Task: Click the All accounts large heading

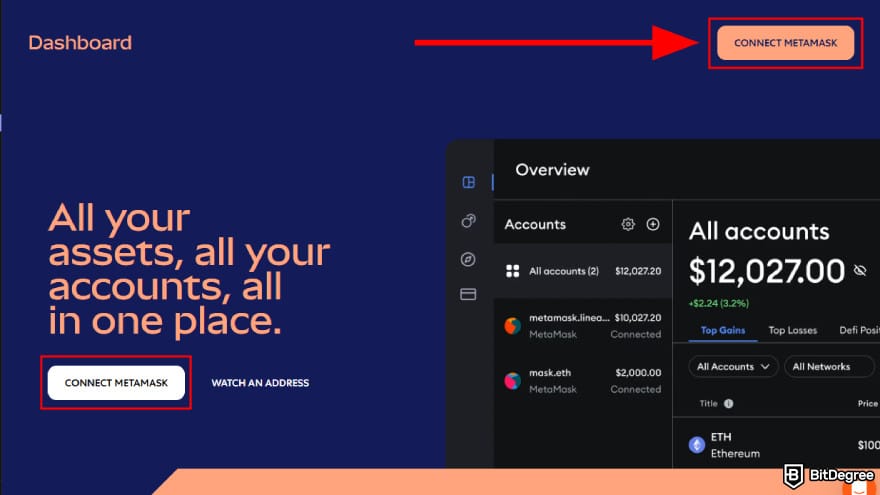Action: [759, 231]
